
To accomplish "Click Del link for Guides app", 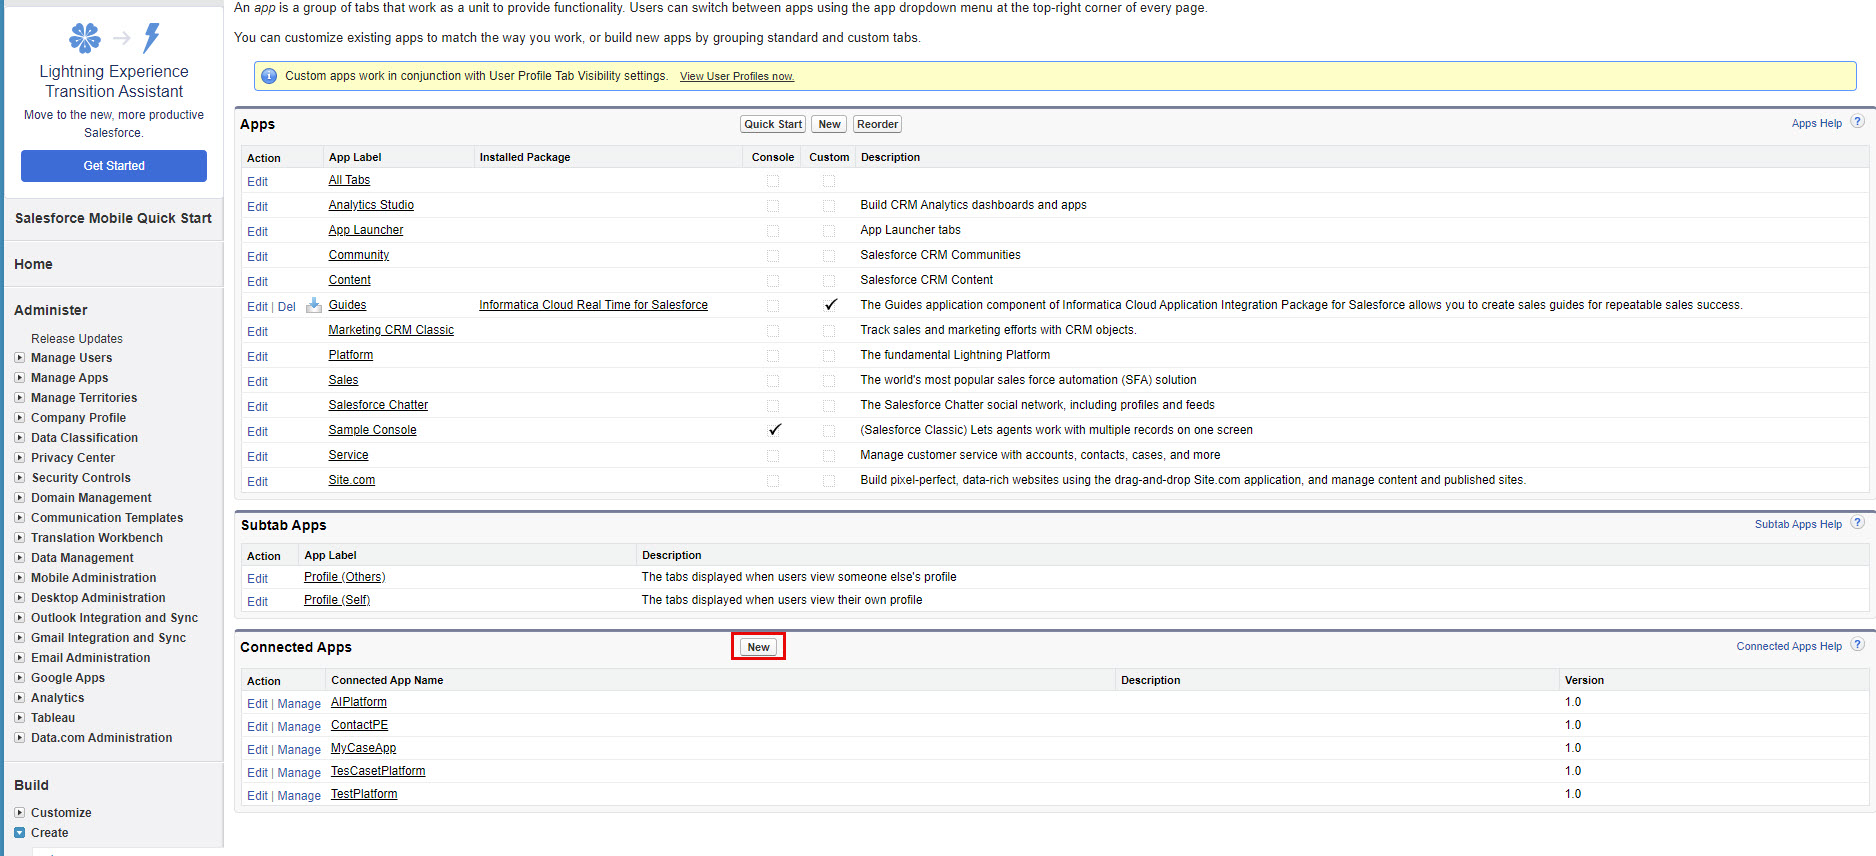I will tap(287, 307).
